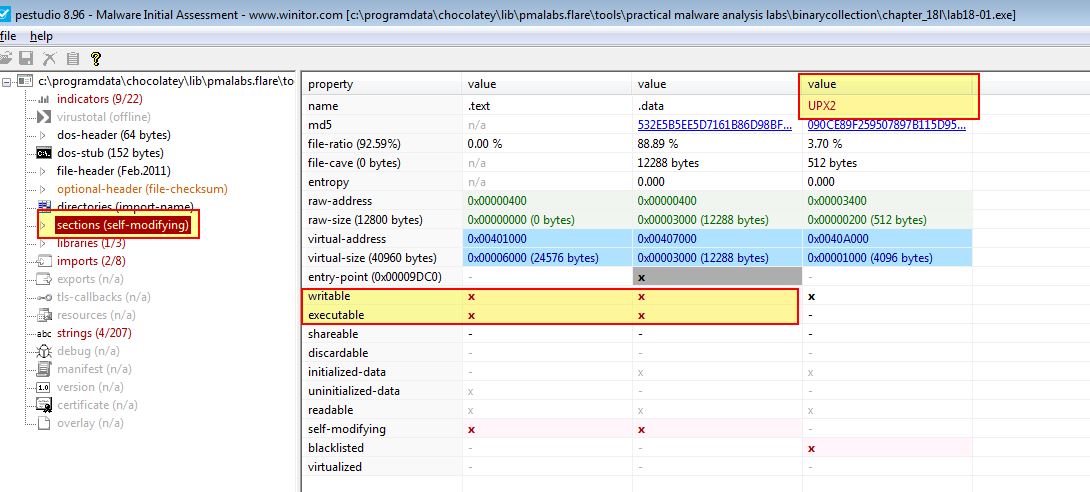Select the tls-callbacks key icon

(44, 297)
